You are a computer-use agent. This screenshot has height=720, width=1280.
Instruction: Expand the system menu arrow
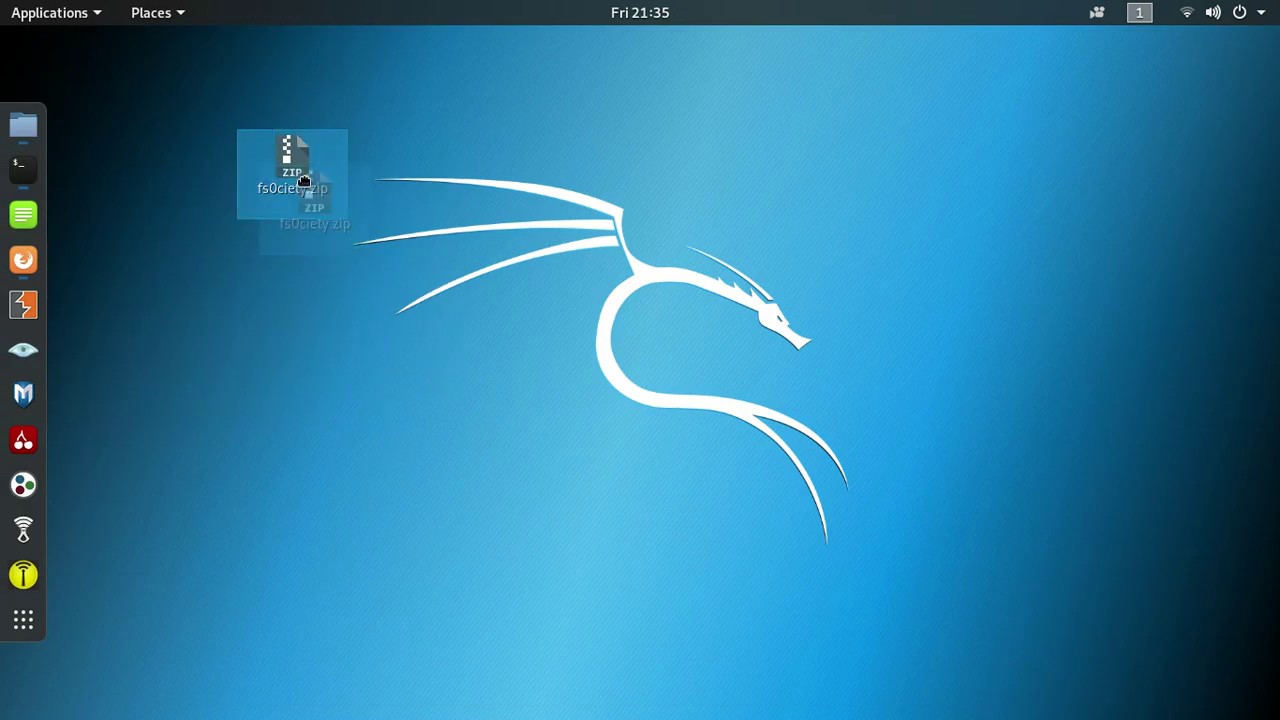point(1261,13)
